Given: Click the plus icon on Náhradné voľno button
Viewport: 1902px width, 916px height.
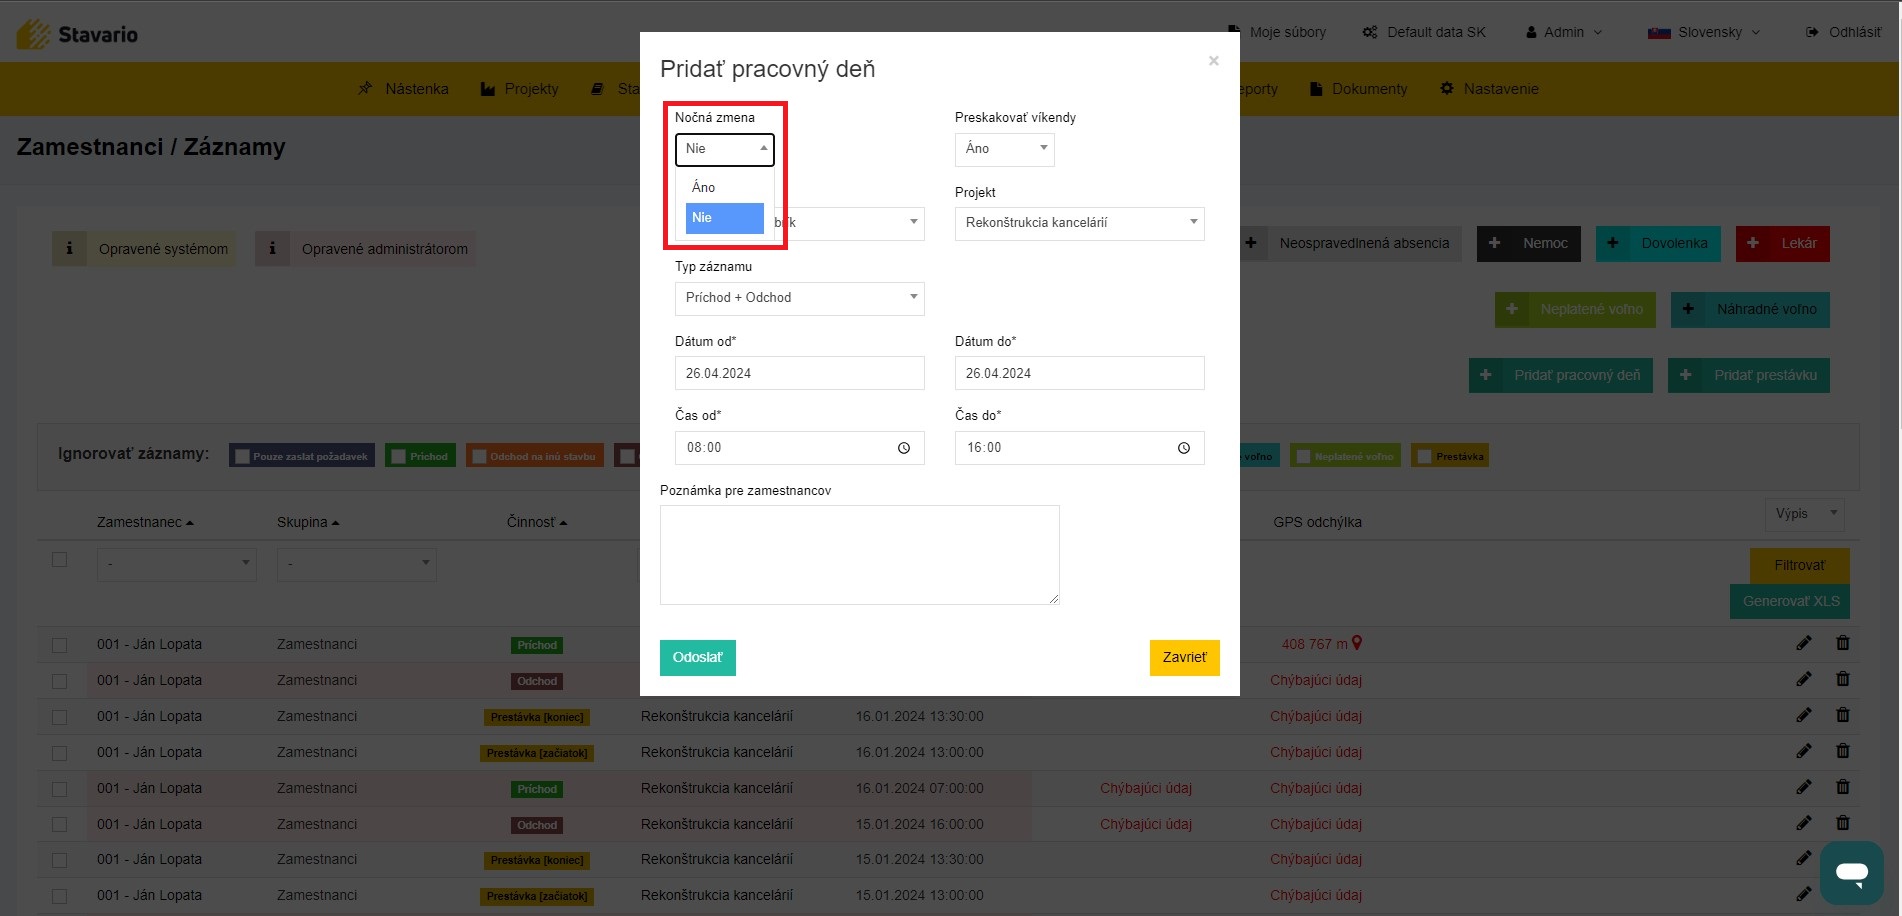Looking at the screenshot, I should click(x=1688, y=309).
